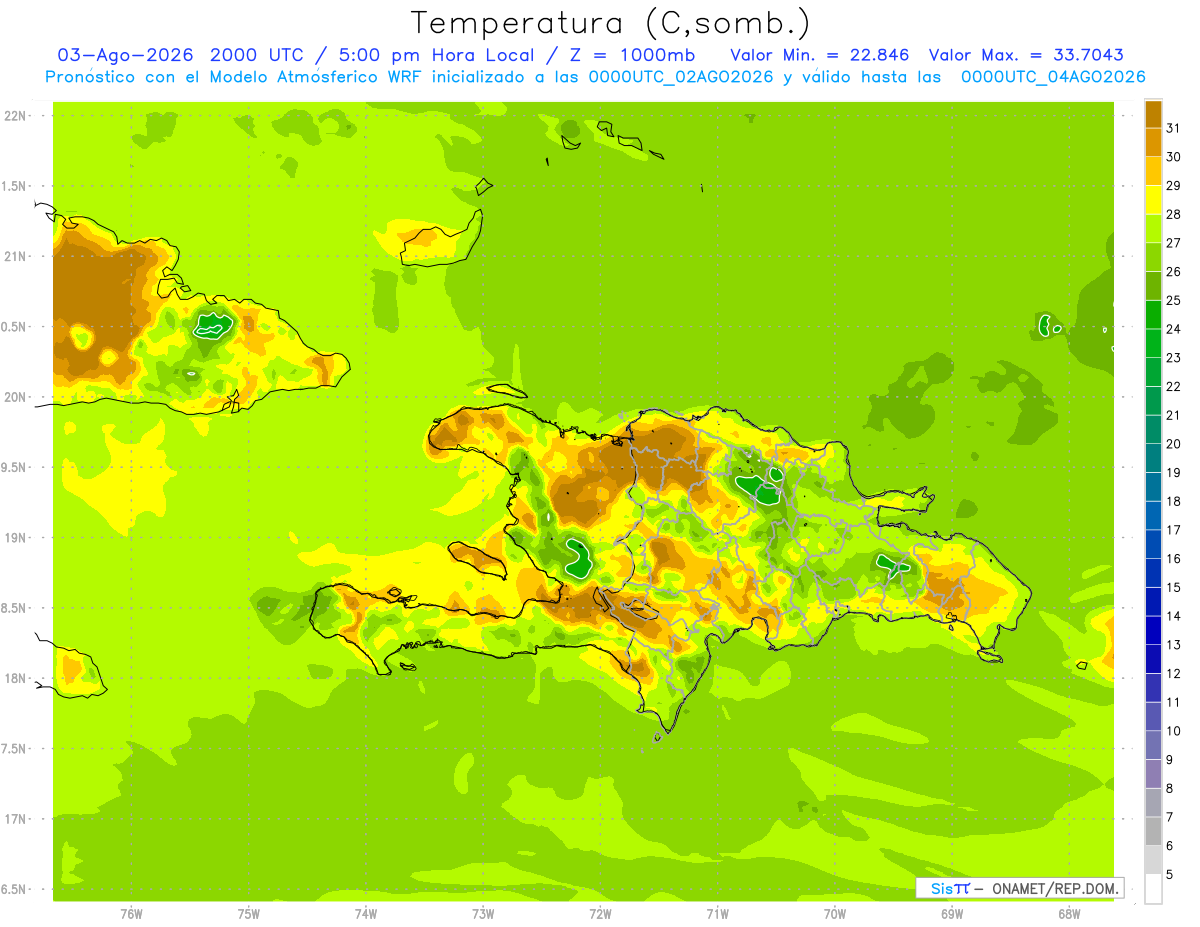This screenshot has width=1200, height=927.
Task: Click the "9.5N" latitude label
Action: click(x=14, y=467)
